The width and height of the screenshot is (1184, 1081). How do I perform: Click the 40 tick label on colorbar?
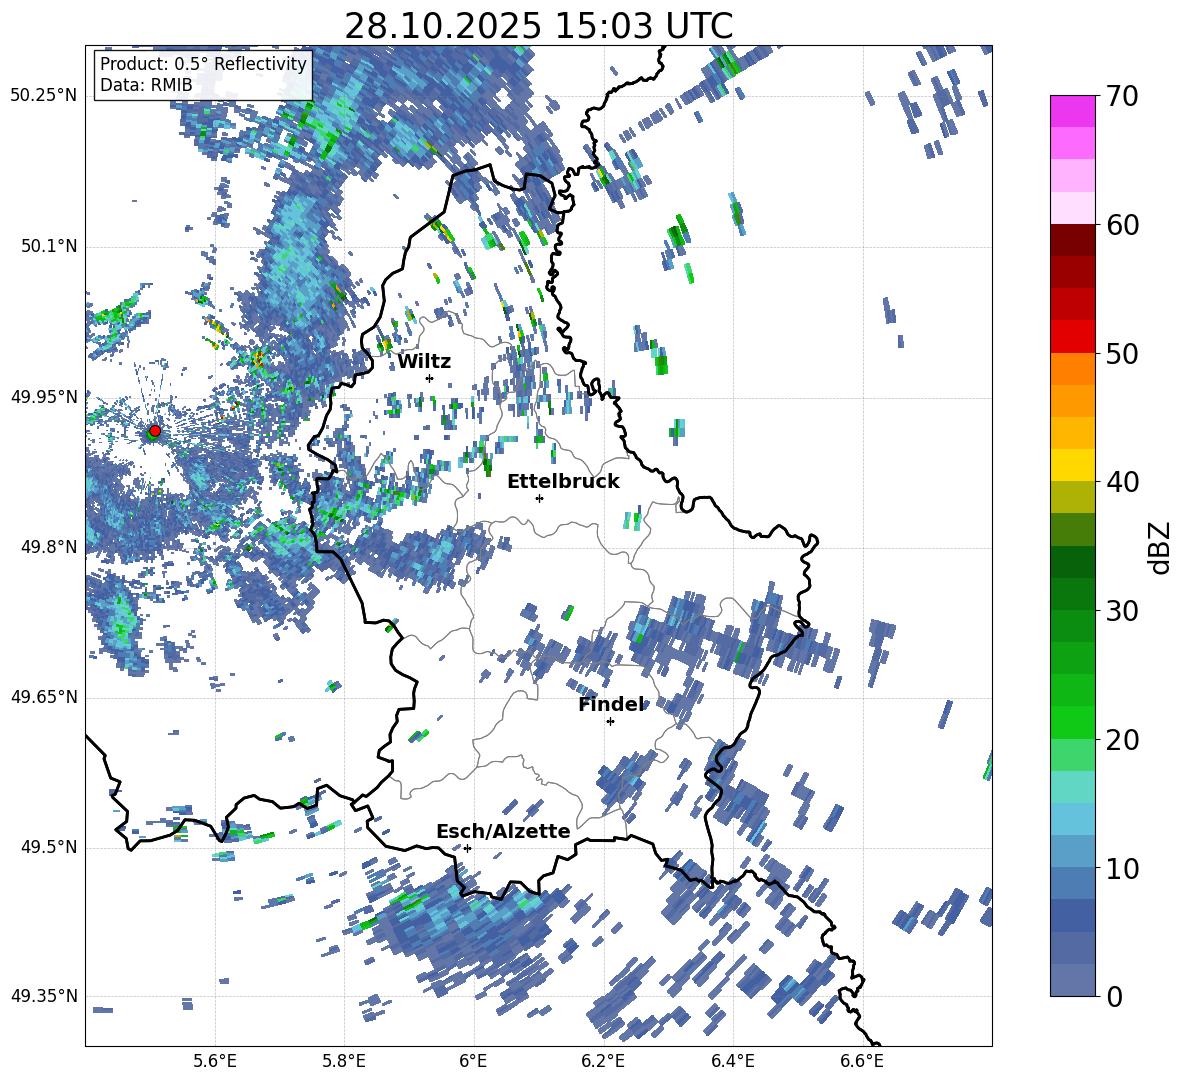tap(1122, 482)
